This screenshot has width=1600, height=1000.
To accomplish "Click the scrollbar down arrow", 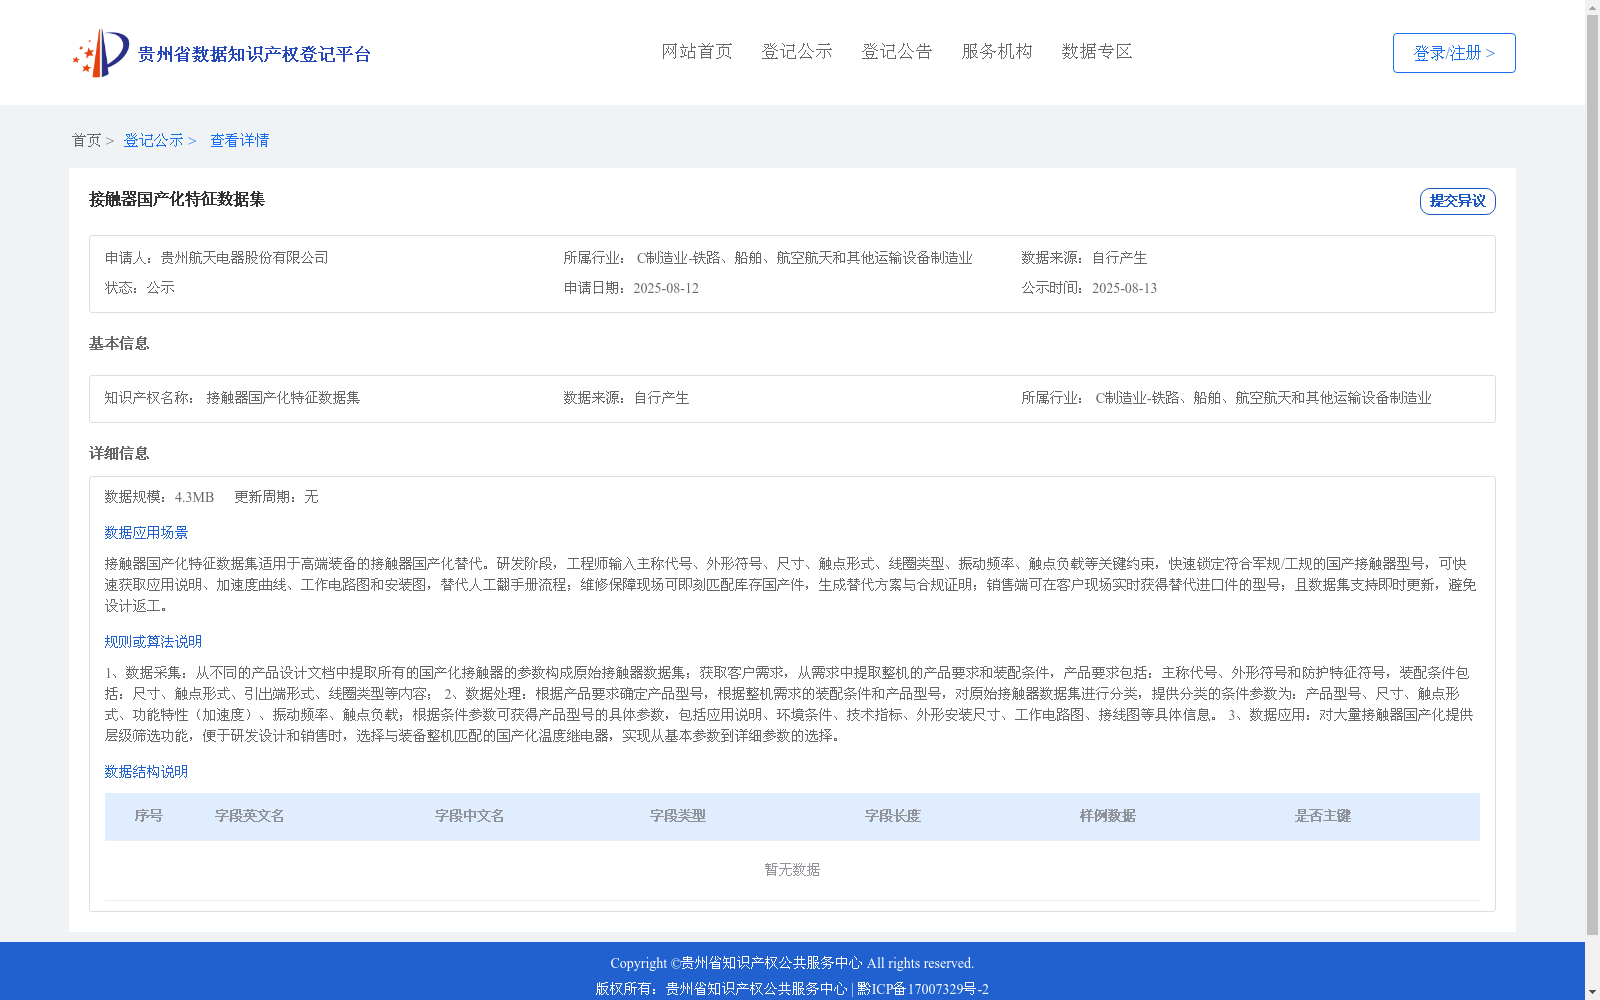I will tap(1592, 992).
